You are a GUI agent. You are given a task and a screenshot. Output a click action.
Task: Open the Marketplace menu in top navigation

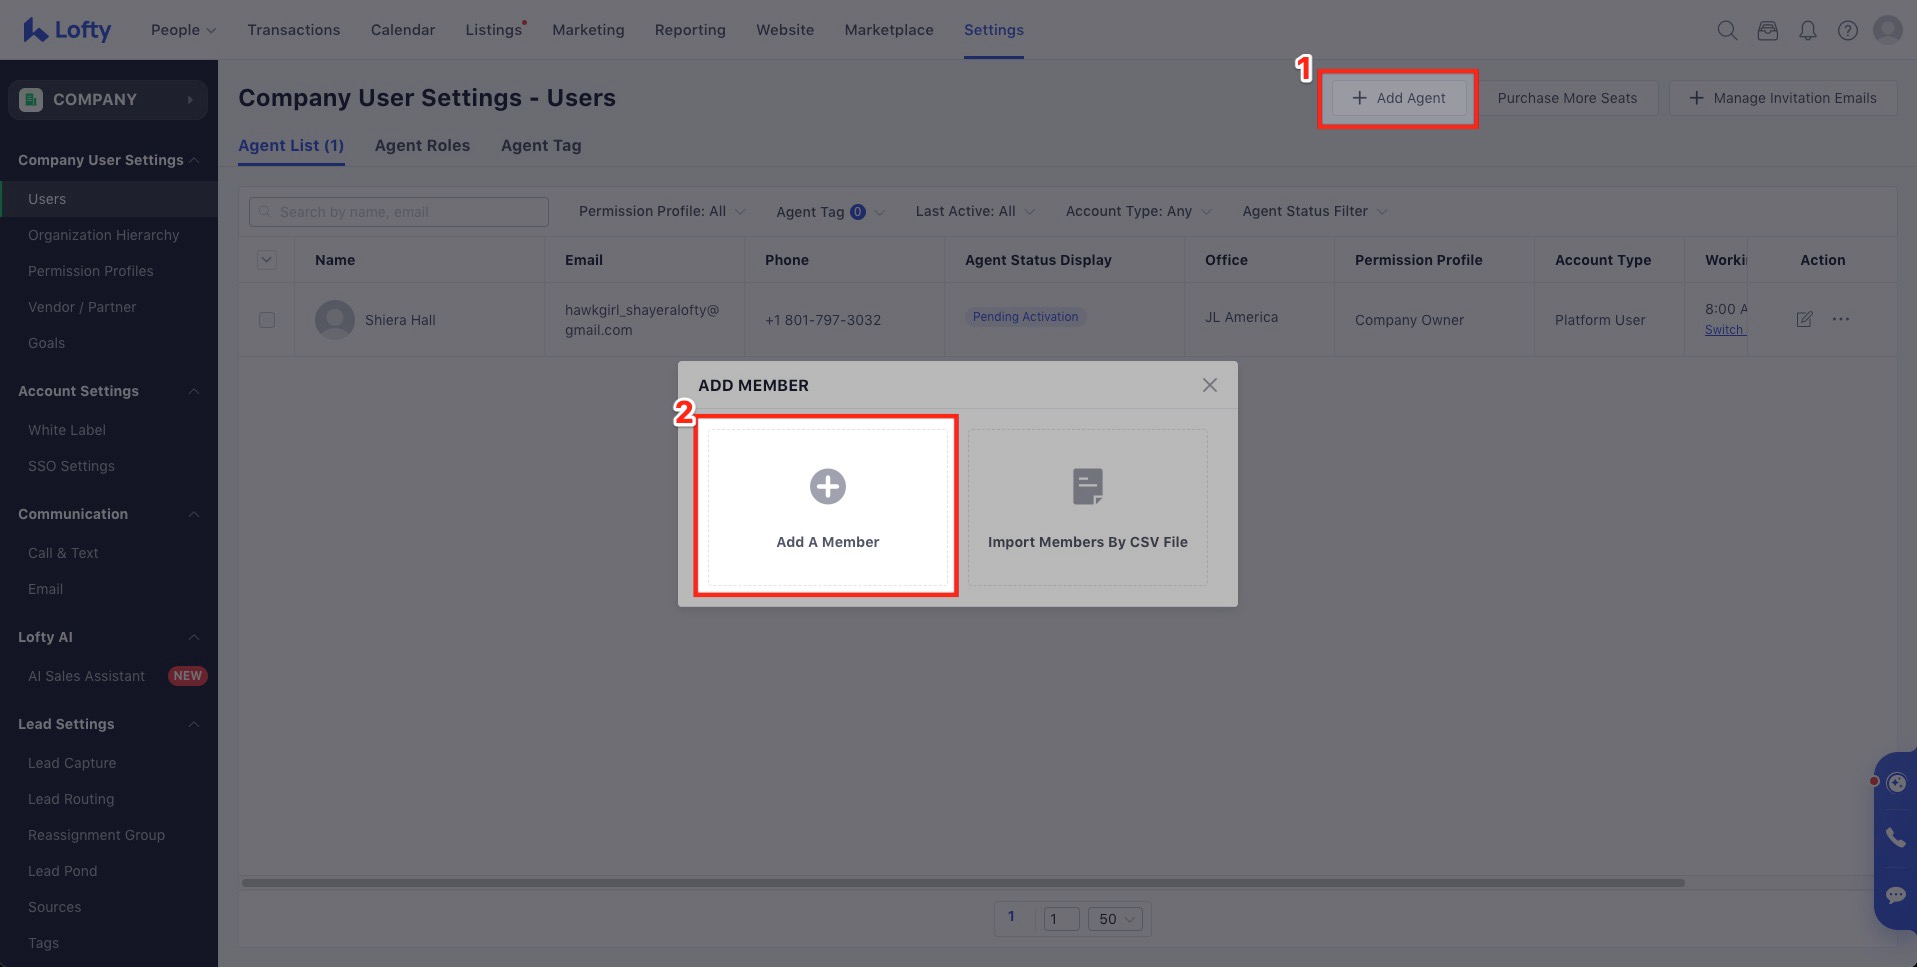[888, 30]
